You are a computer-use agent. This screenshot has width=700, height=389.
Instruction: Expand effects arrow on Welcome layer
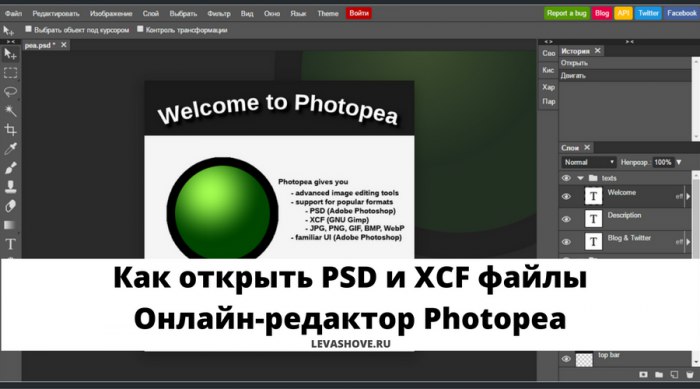point(688,197)
